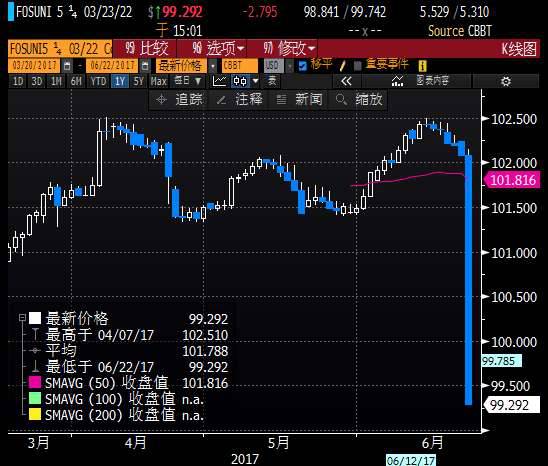Click the yellow SMAVG (200) swatch
Screen dimensions: 548x466
coord(35,414)
